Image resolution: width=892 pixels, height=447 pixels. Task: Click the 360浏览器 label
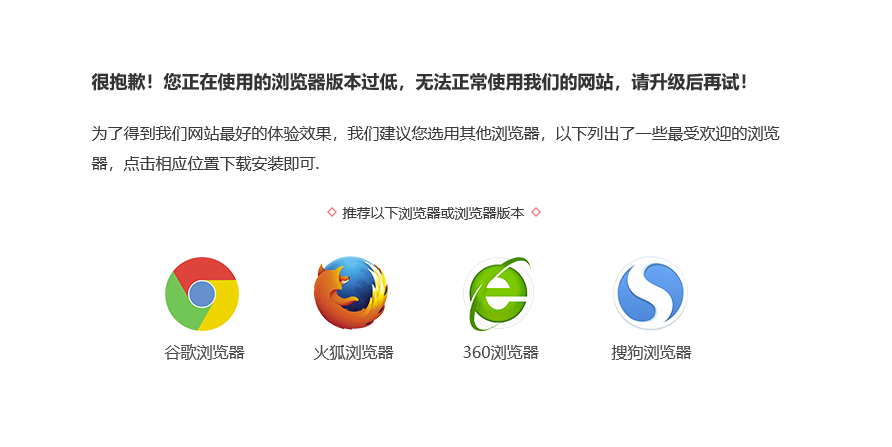tap(501, 353)
